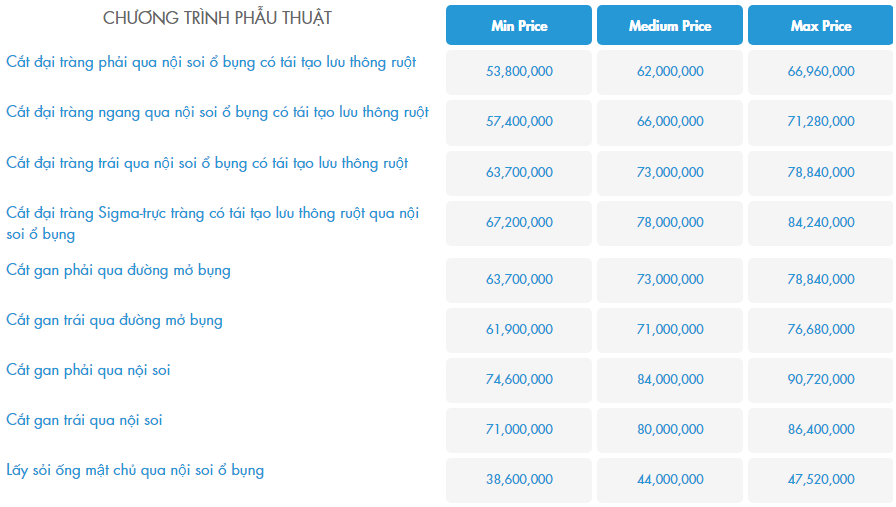The width and height of the screenshot is (896, 507).
Task: Click the 'CHƯƠNG TRÌNH PHẪU THUẬT' heading
Action: point(217,18)
